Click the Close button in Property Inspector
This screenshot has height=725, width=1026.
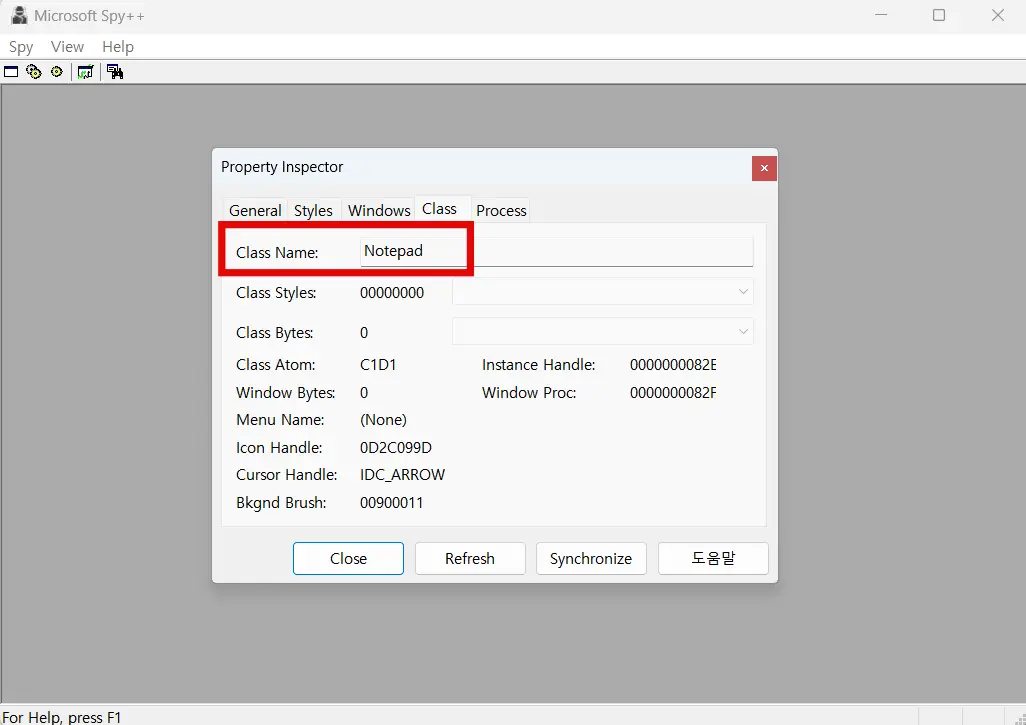tap(348, 559)
